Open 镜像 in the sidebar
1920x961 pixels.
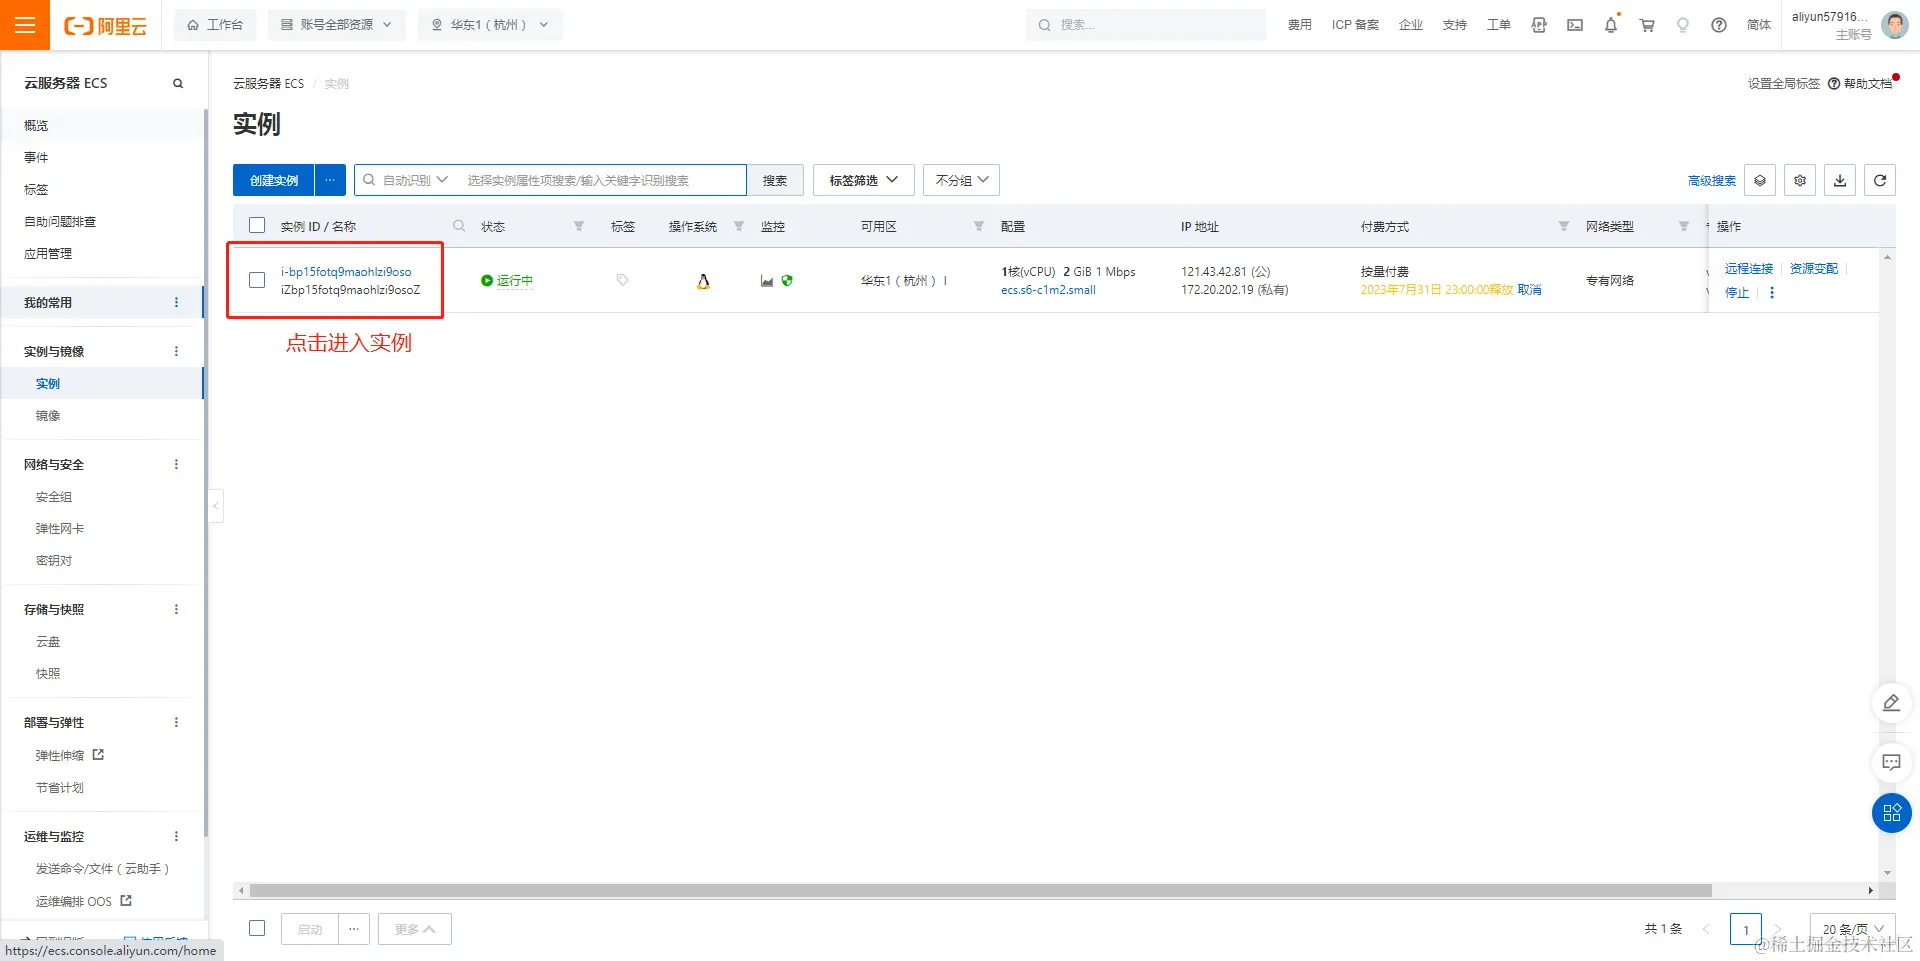[48, 415]
